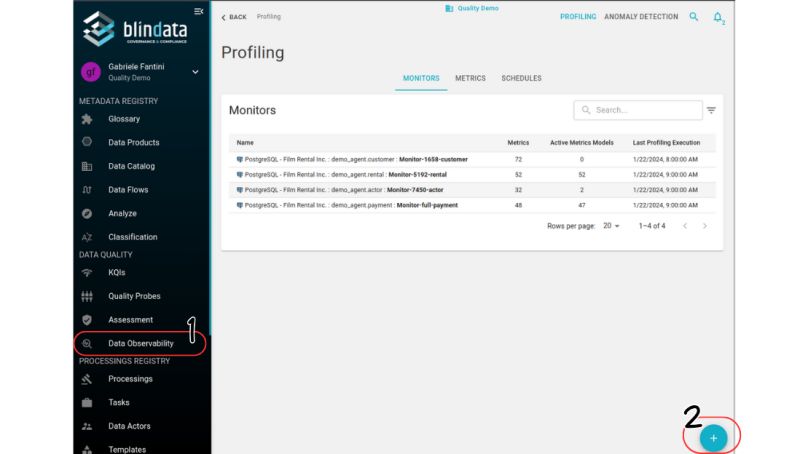800x454 pixels.
Task: Click the Profiling breadcrumb text
Action: (x=269, y=17)
